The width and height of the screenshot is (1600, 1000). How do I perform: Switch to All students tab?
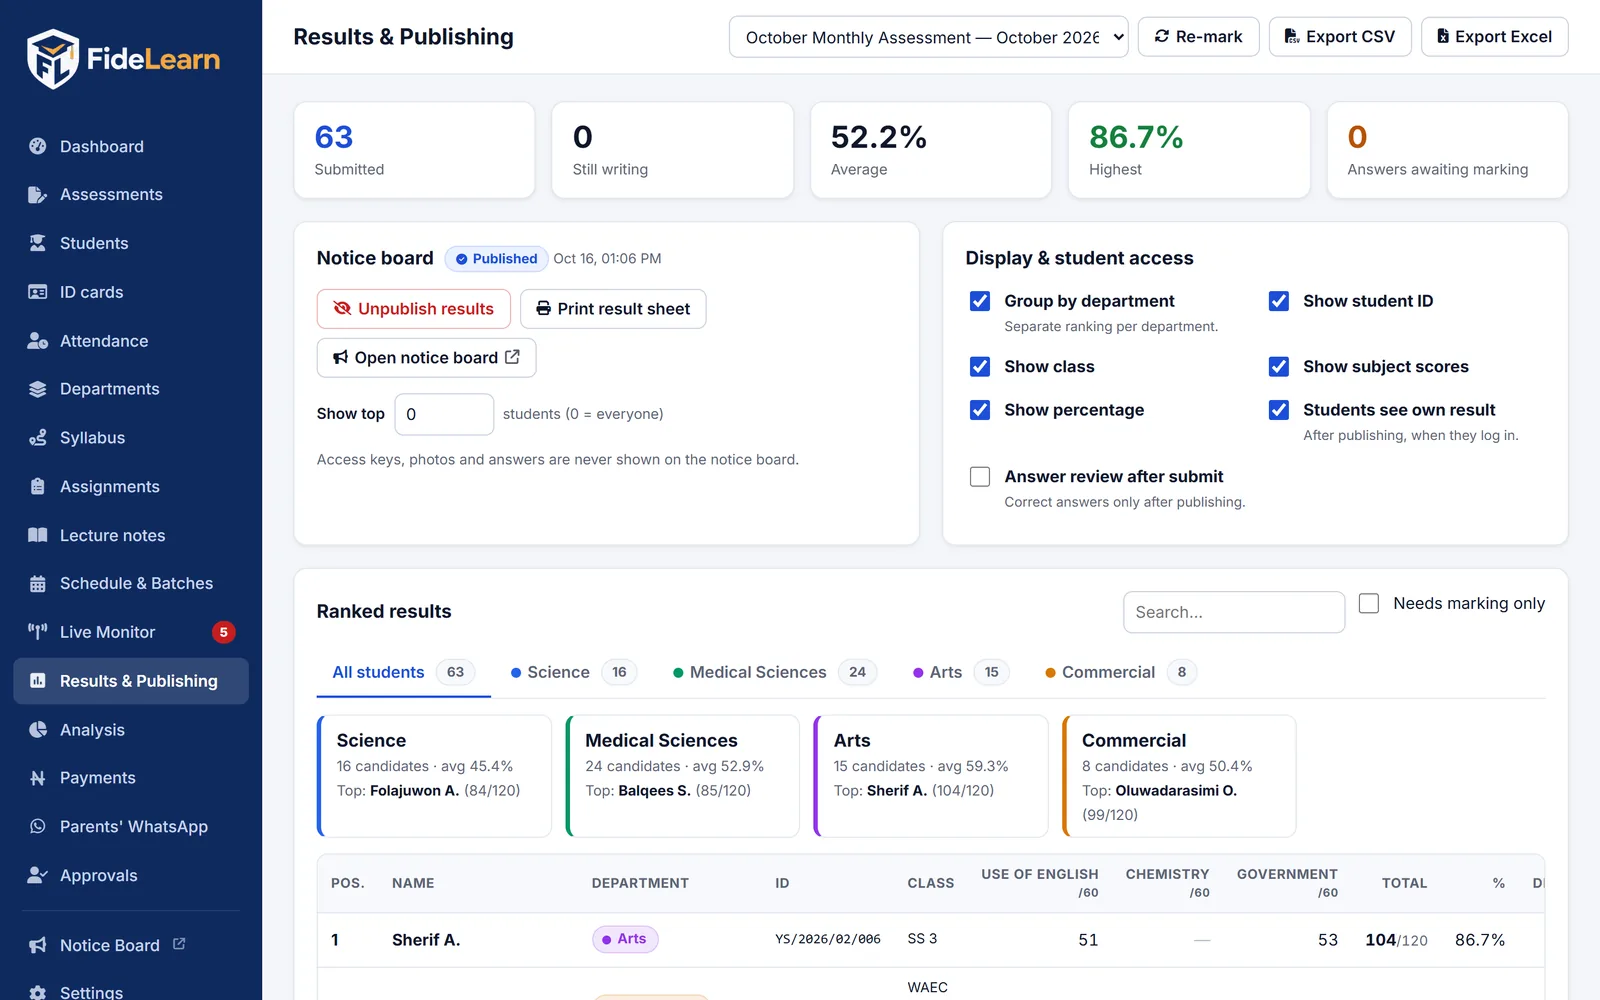coord(403,672)
